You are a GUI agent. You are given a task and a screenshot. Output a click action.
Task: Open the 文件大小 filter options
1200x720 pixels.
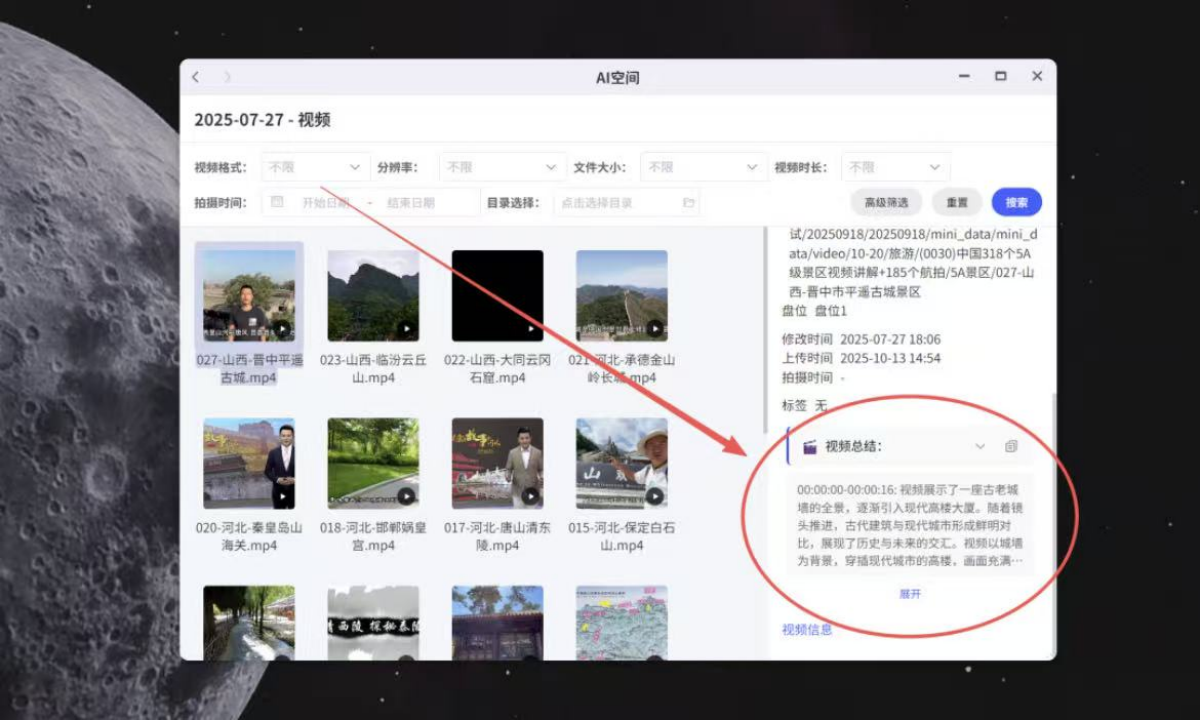(x=702, y=166)
